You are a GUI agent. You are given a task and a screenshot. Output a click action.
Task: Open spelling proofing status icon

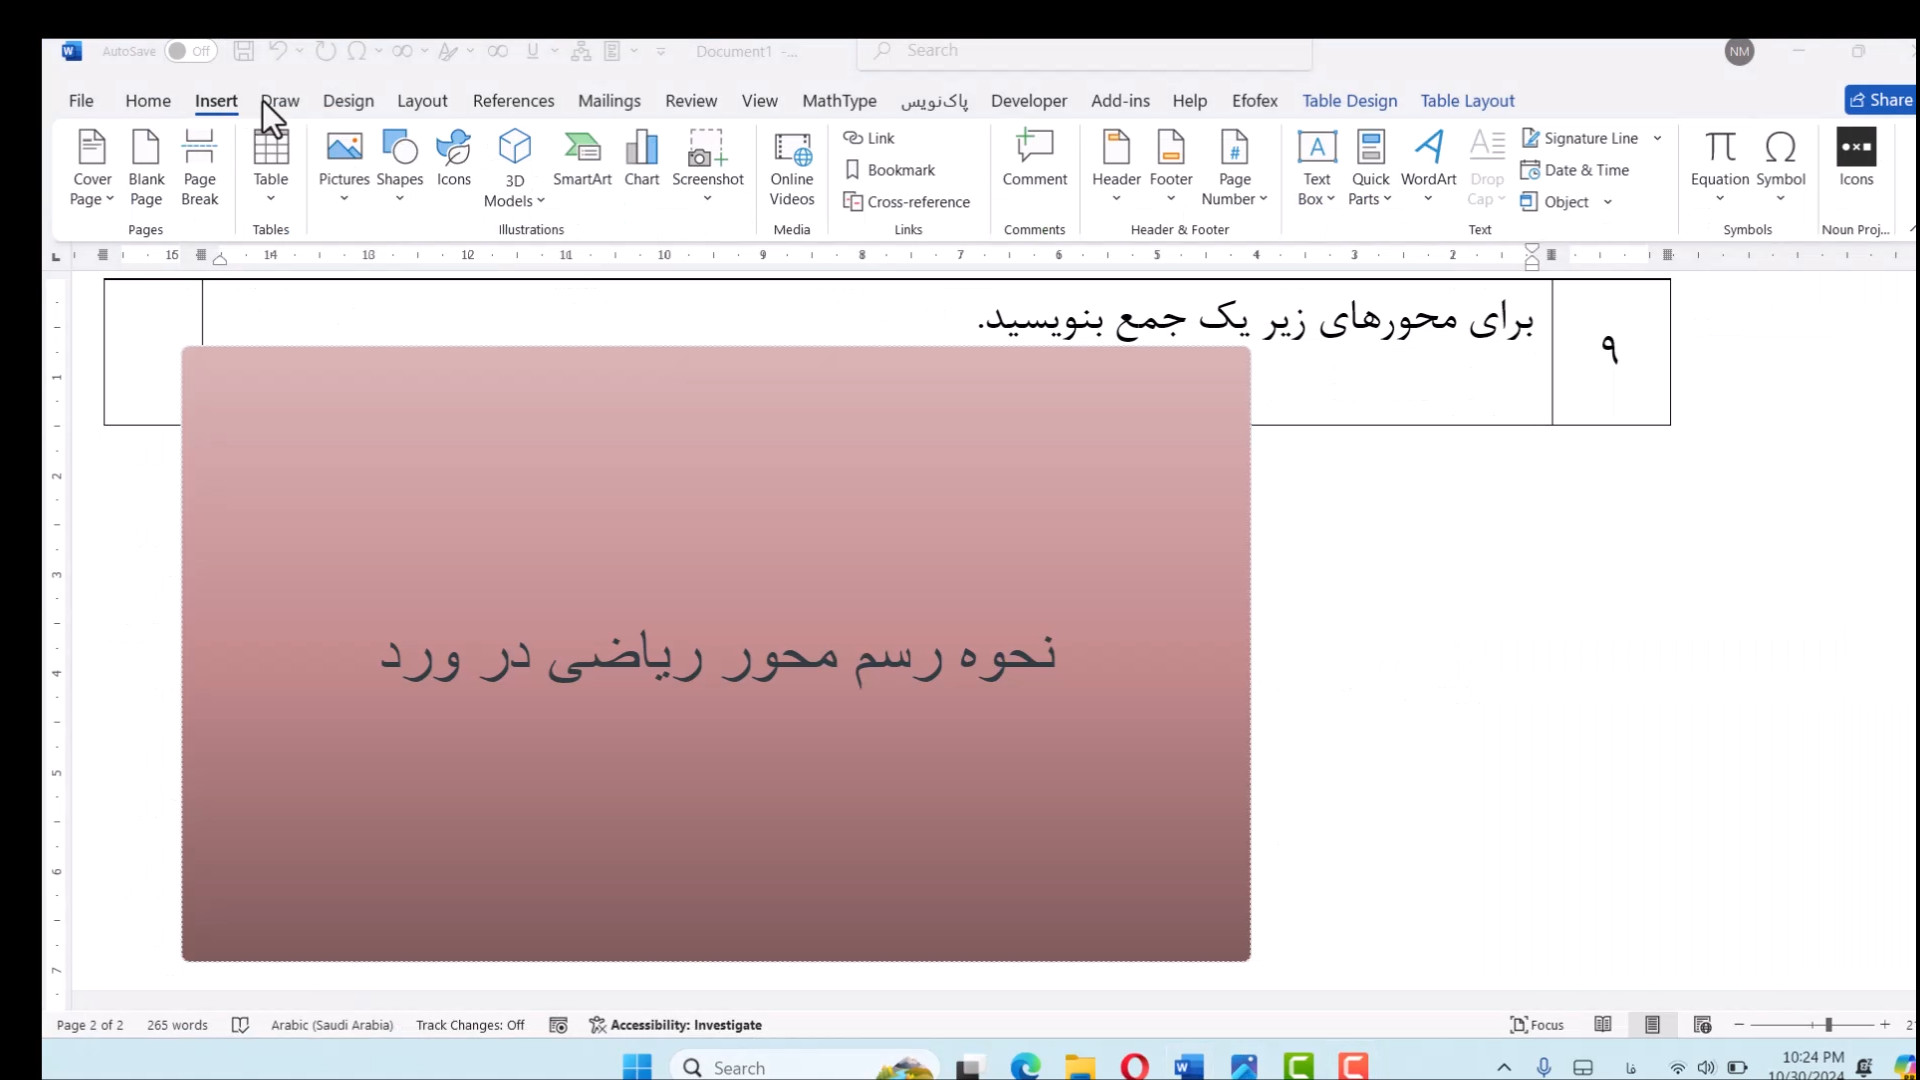coord(240,1025)
